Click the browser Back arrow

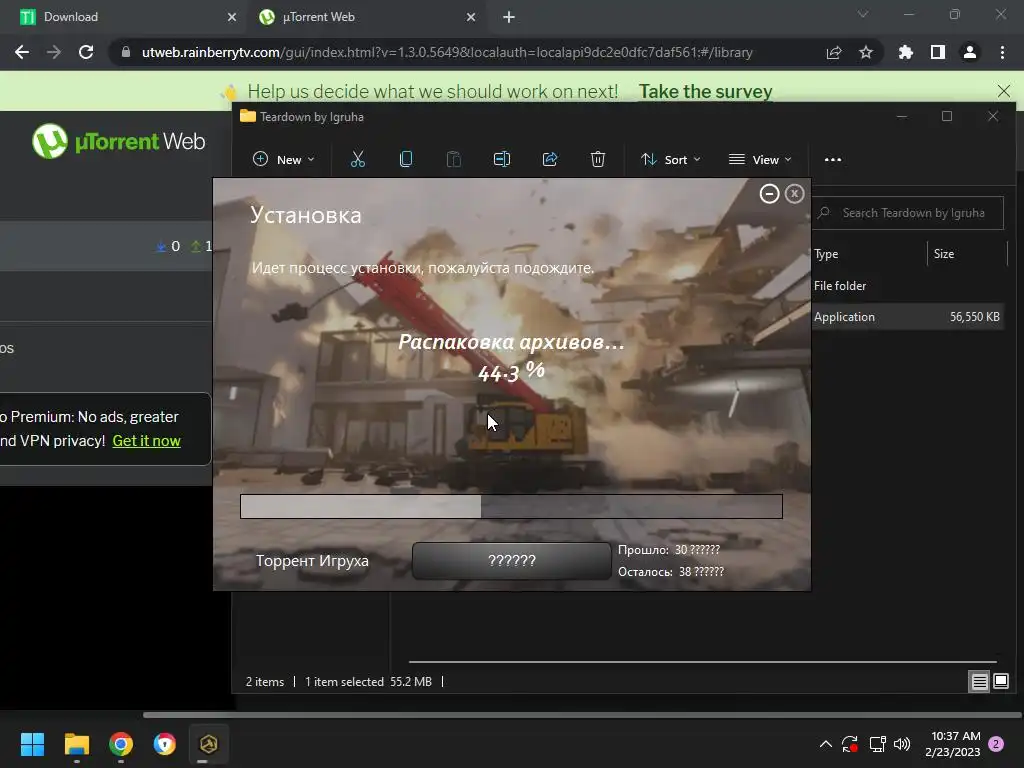(22, 52)
